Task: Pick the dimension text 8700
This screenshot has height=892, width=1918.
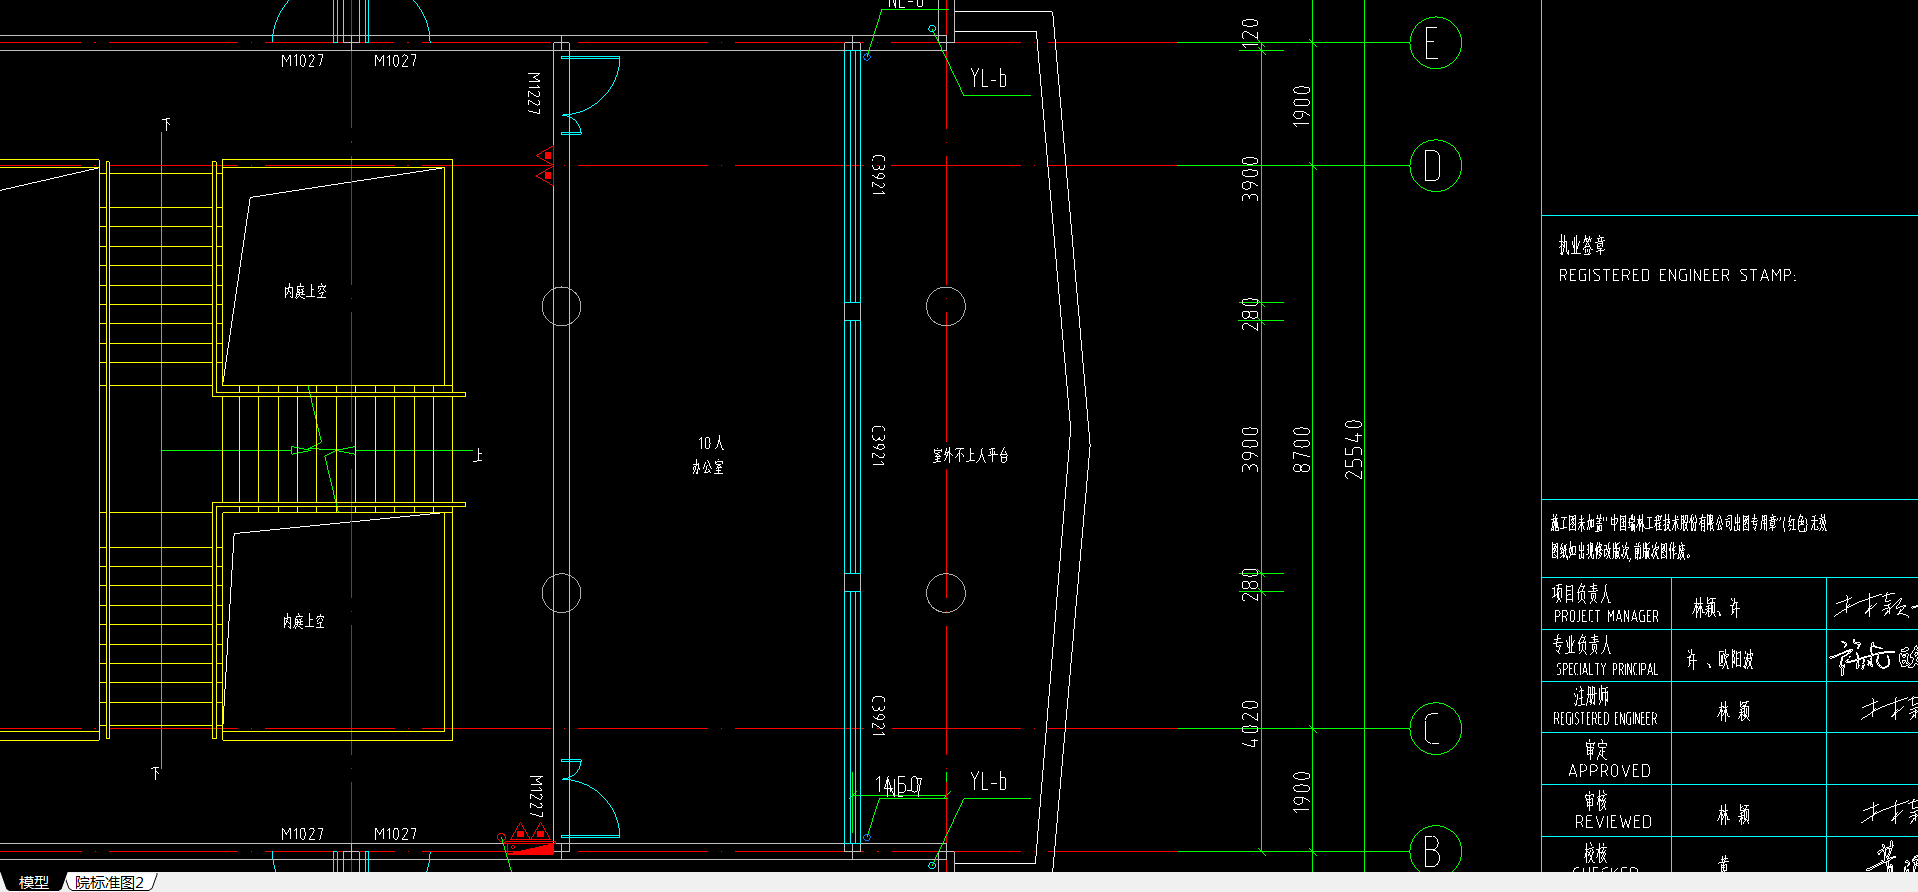Action: click(1301, 449)
